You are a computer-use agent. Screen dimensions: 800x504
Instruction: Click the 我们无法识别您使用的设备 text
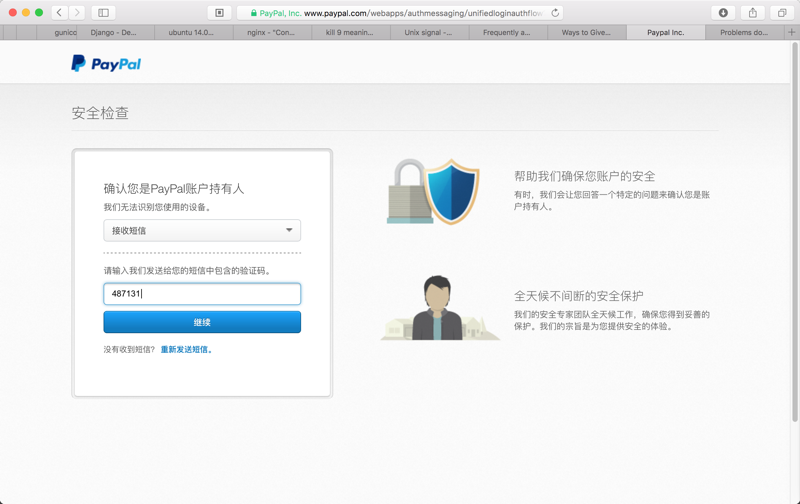[x=157, y=207]
